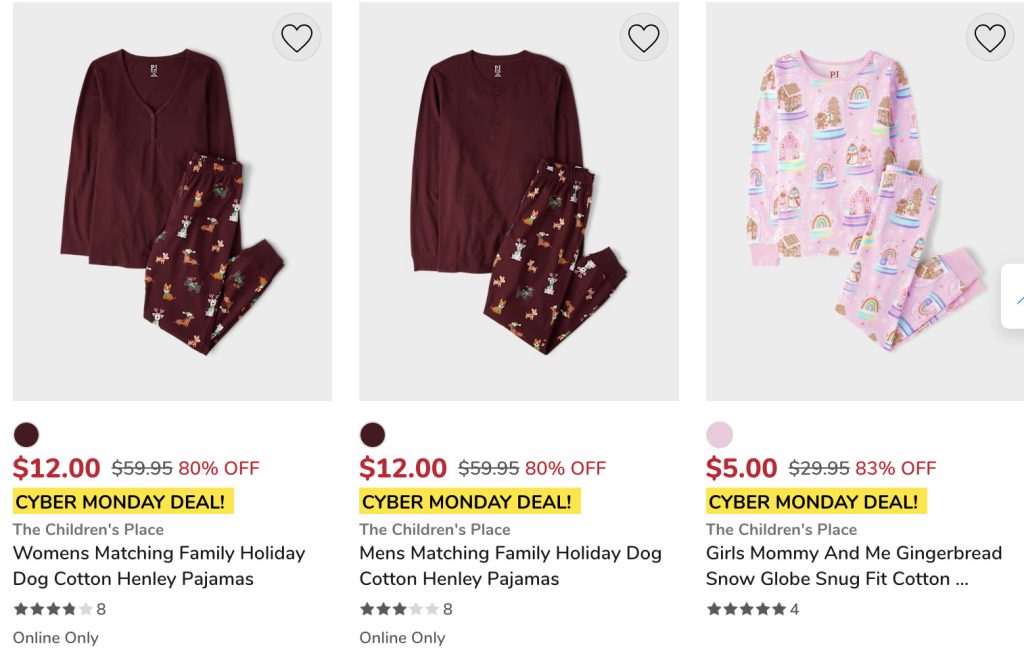Click Cyber Monday Deal badge on Womens pajamas
The width and height of the screenshot is (1024, 656).
120,502
